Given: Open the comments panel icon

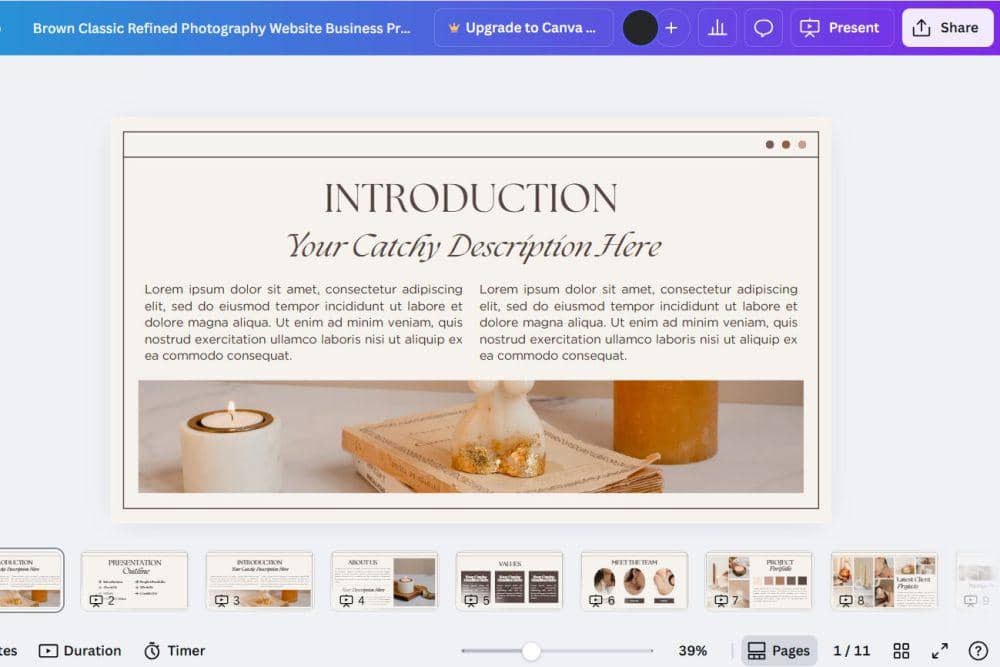Looking at the screenshot, I should [x=763, y=27].
